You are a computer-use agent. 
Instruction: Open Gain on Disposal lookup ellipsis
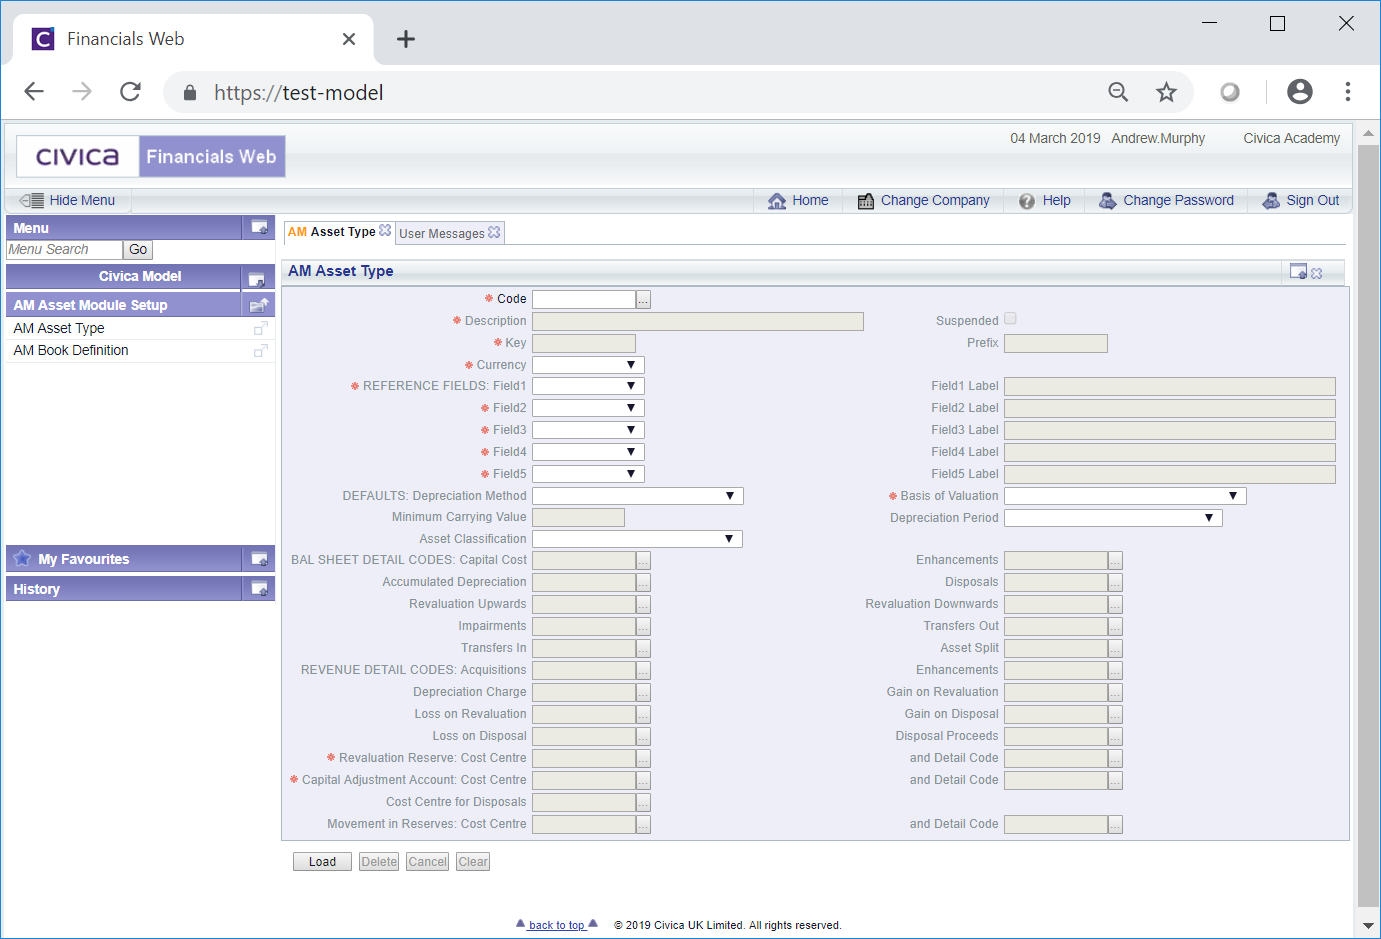[1115, 715]
